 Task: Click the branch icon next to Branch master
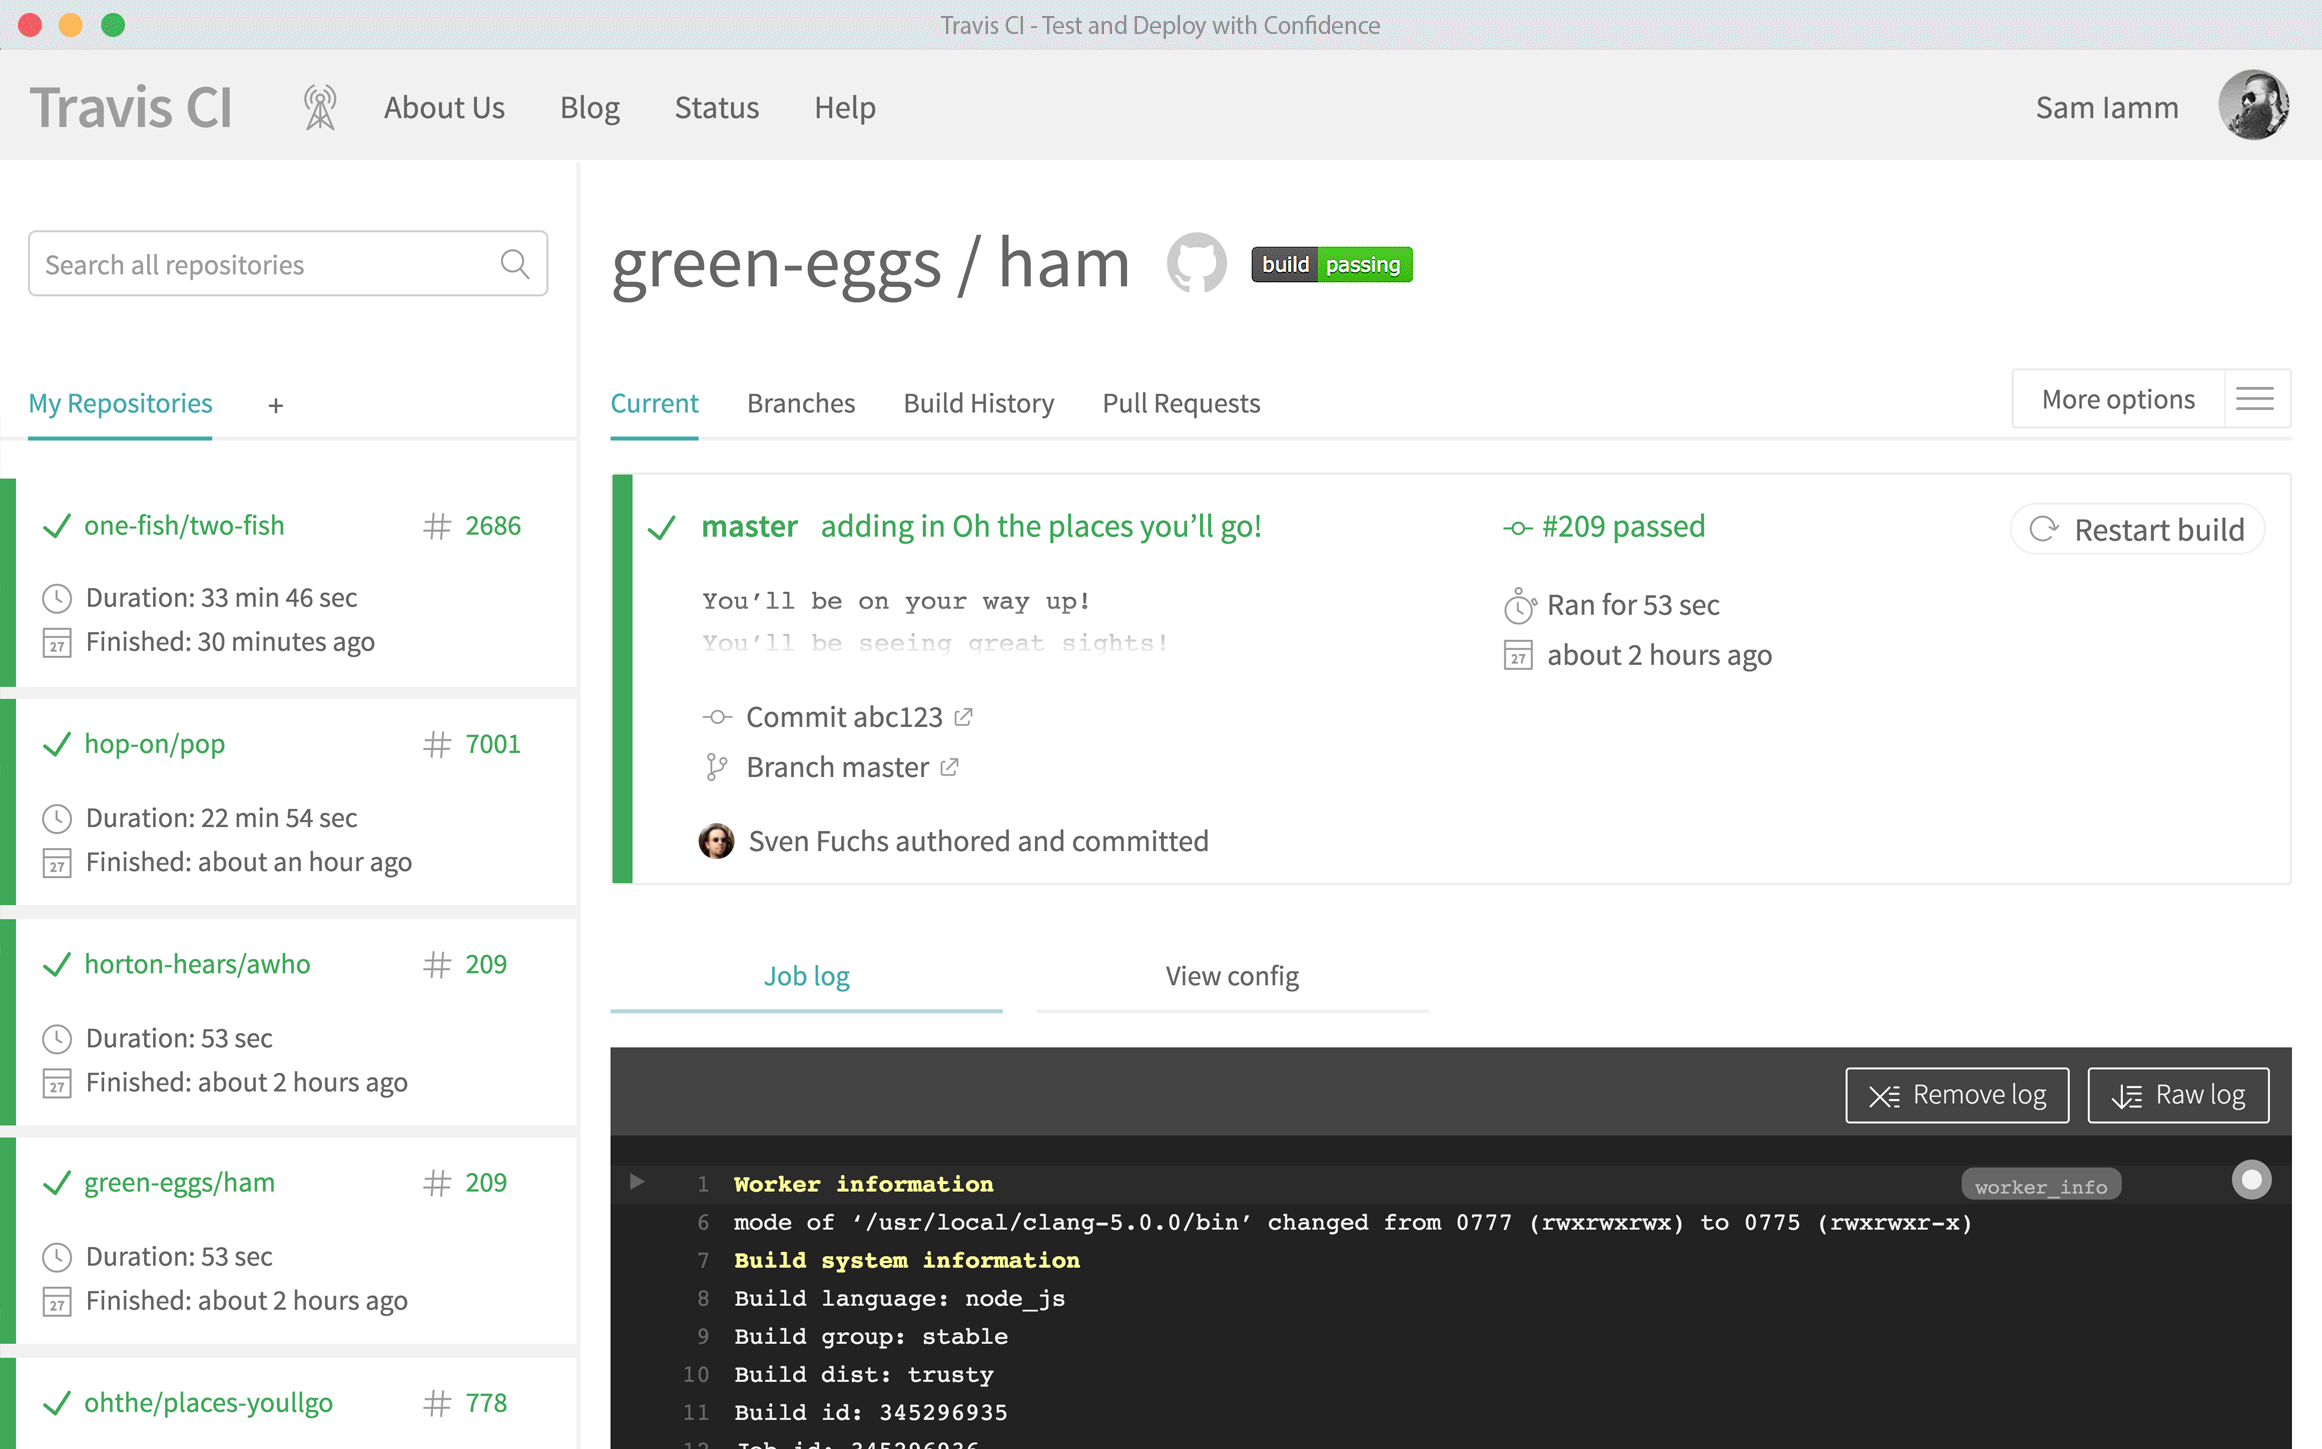pyautogui.click(x=716, y=766)
